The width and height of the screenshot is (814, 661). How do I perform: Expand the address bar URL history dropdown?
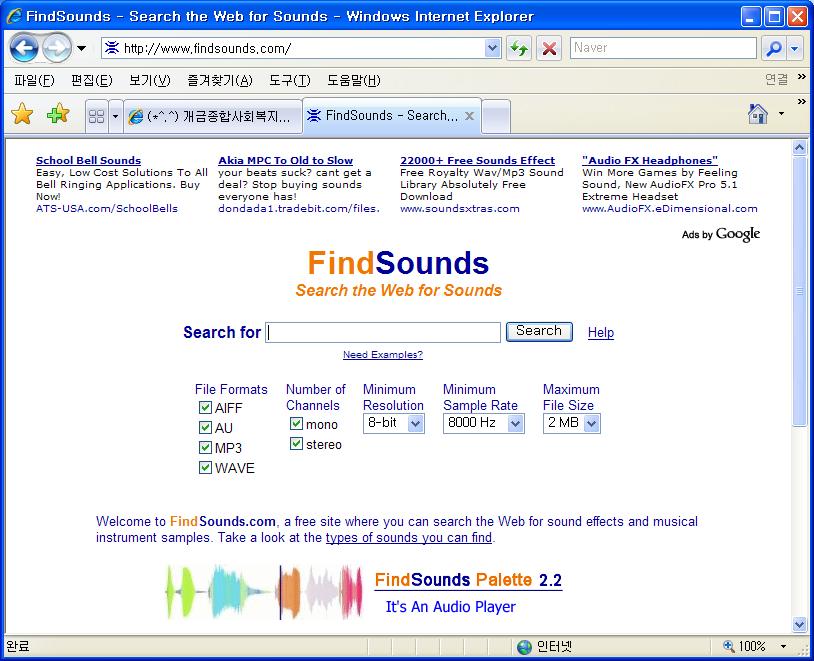tap(492, 48)
